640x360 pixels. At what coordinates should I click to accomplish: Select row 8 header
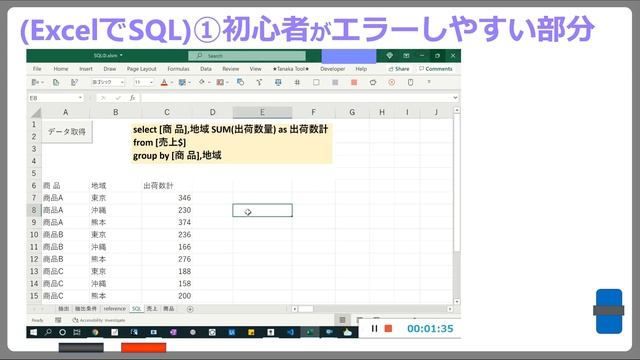34,210
